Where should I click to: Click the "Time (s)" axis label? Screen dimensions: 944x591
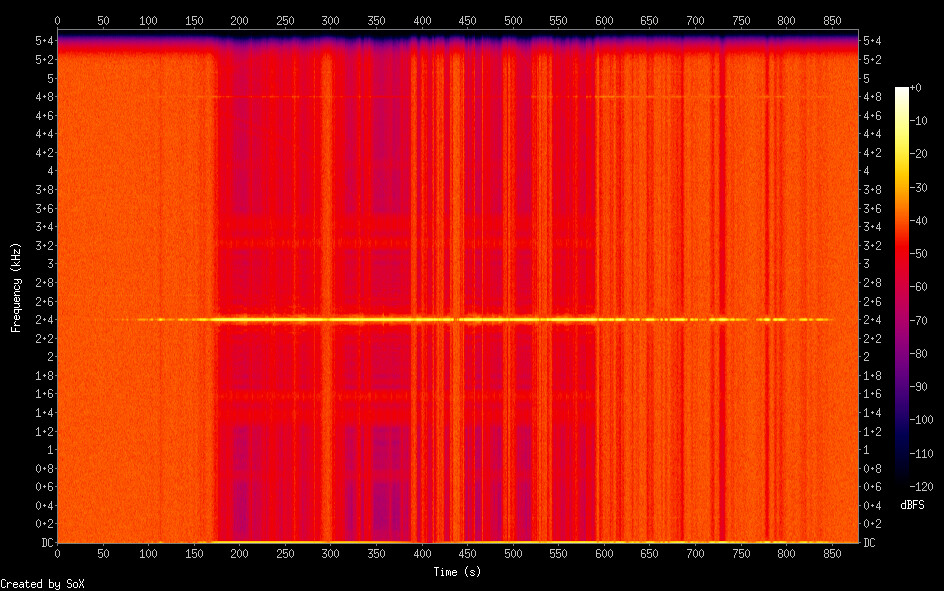(x=459, y=572)
